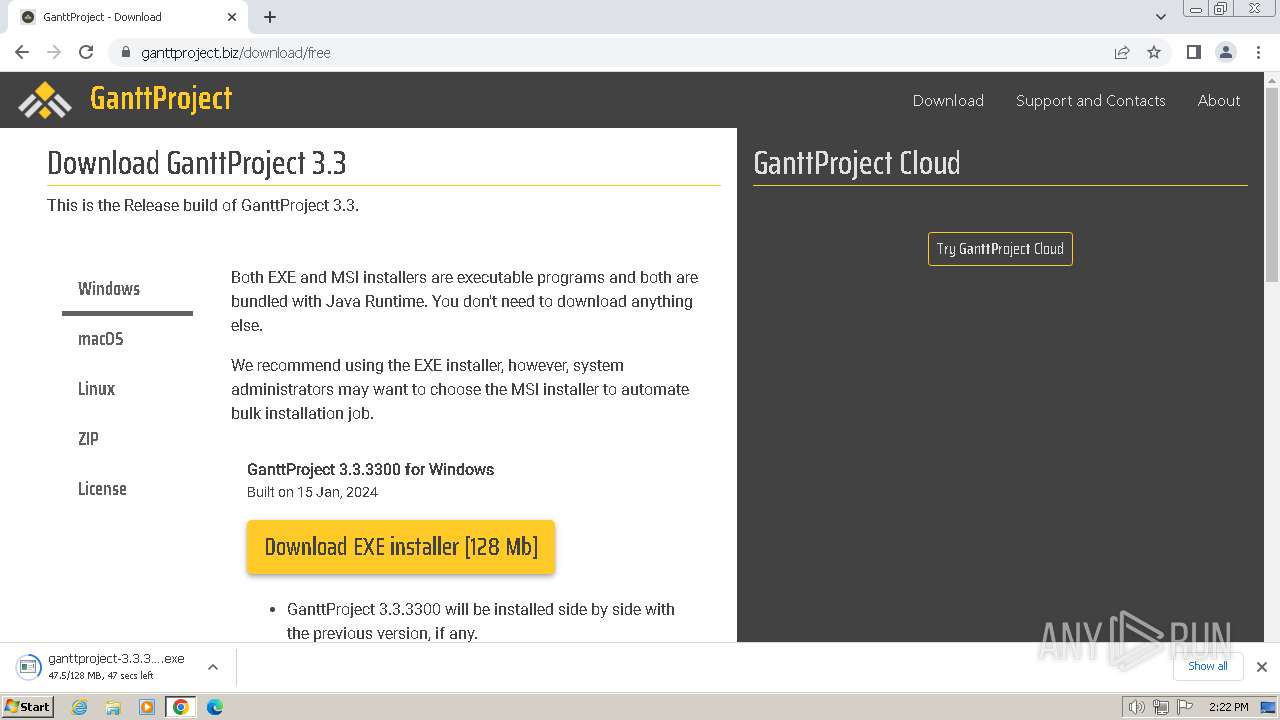Open the Windows Start button
1280x720 pixels.
pos(28,706)
